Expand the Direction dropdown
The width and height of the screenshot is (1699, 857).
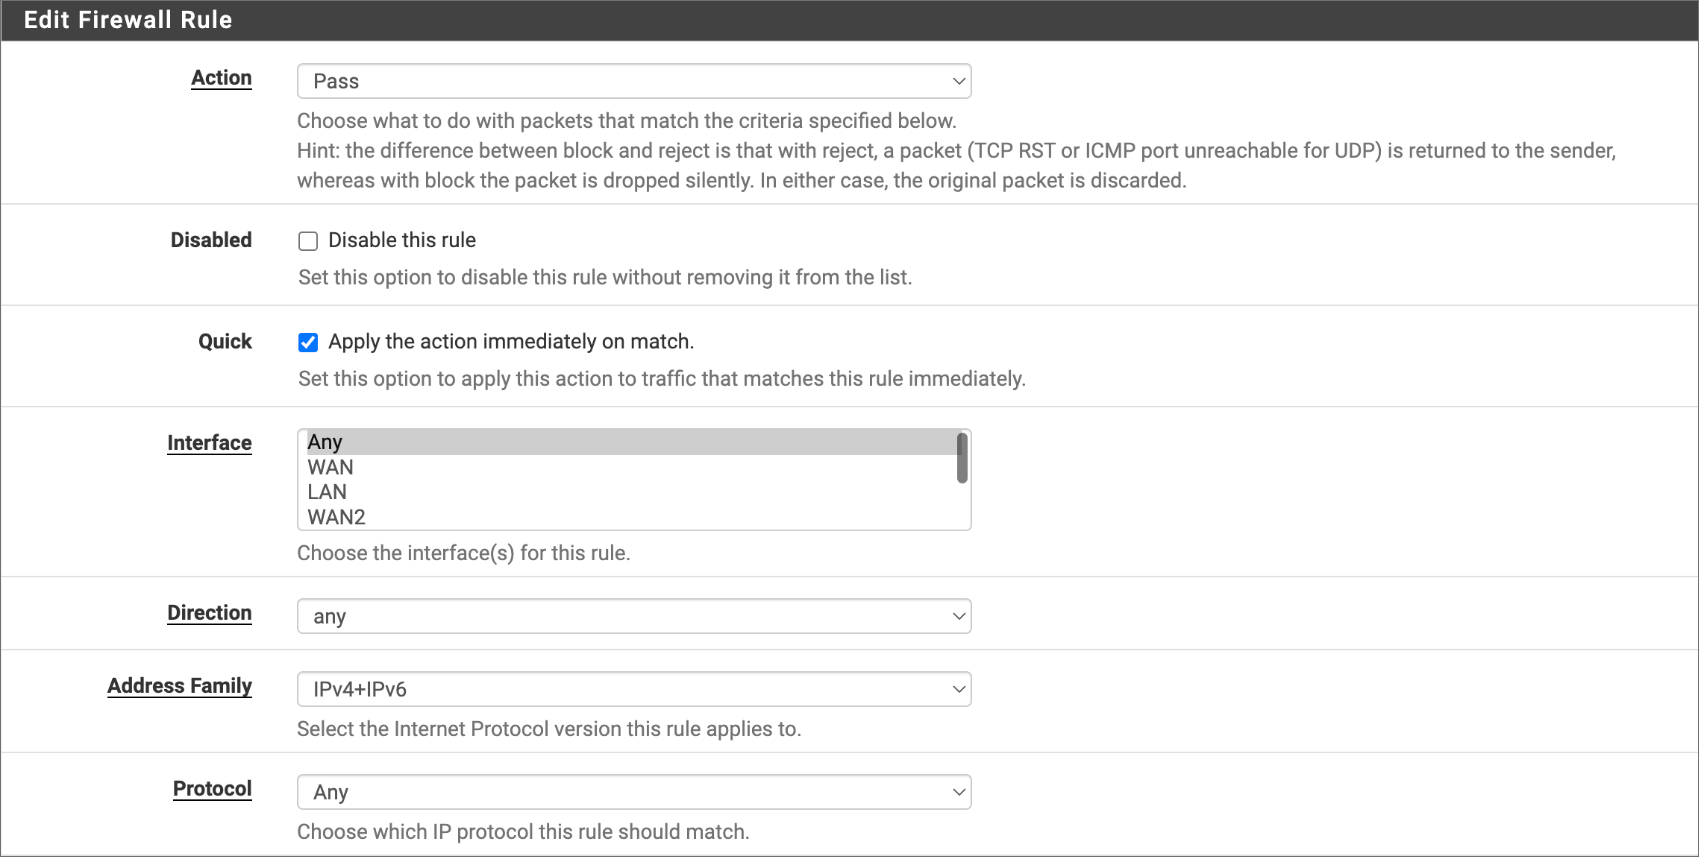point(633,616)
